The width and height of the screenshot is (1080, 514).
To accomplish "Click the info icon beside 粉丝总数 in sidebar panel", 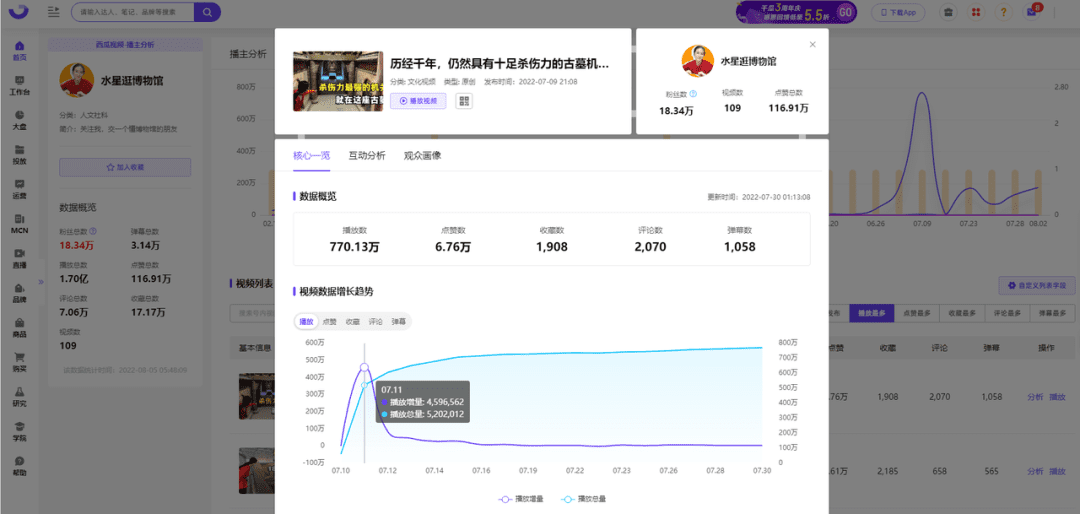I will click(x=93, y=232).
